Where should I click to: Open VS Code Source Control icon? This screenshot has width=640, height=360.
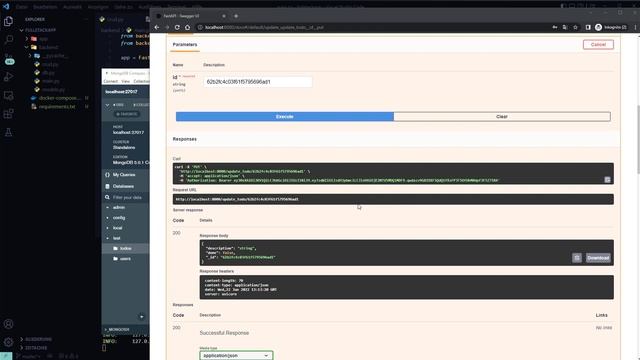[x=9, y=59]
